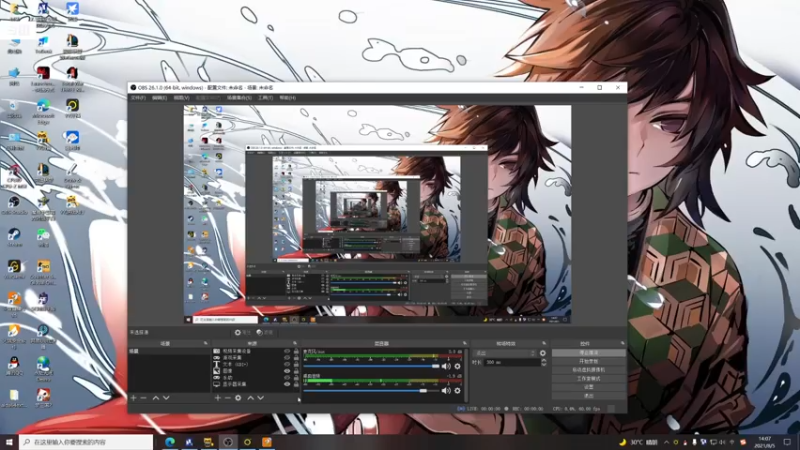The height and width of the screenshot is (450, 800).
Task: Open source filters button in the preview toolbar
Action: click(265, 332)
